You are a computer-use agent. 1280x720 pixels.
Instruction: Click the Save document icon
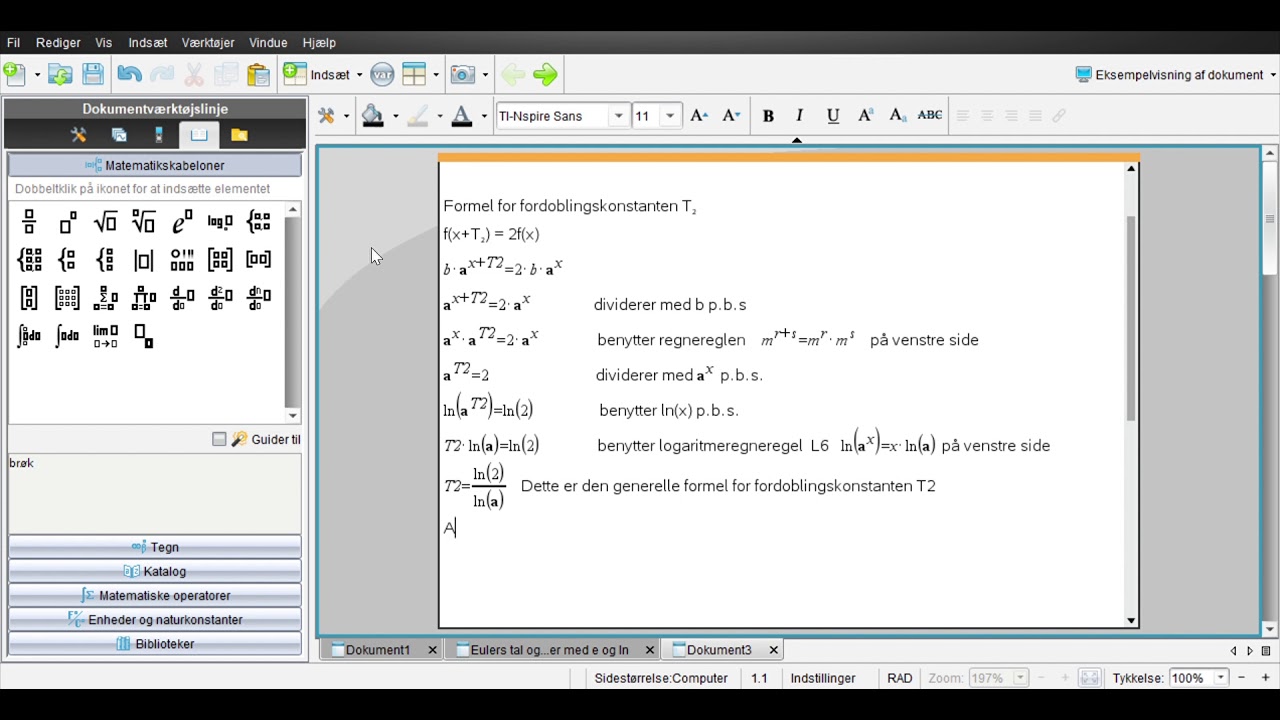pos(93,74)
